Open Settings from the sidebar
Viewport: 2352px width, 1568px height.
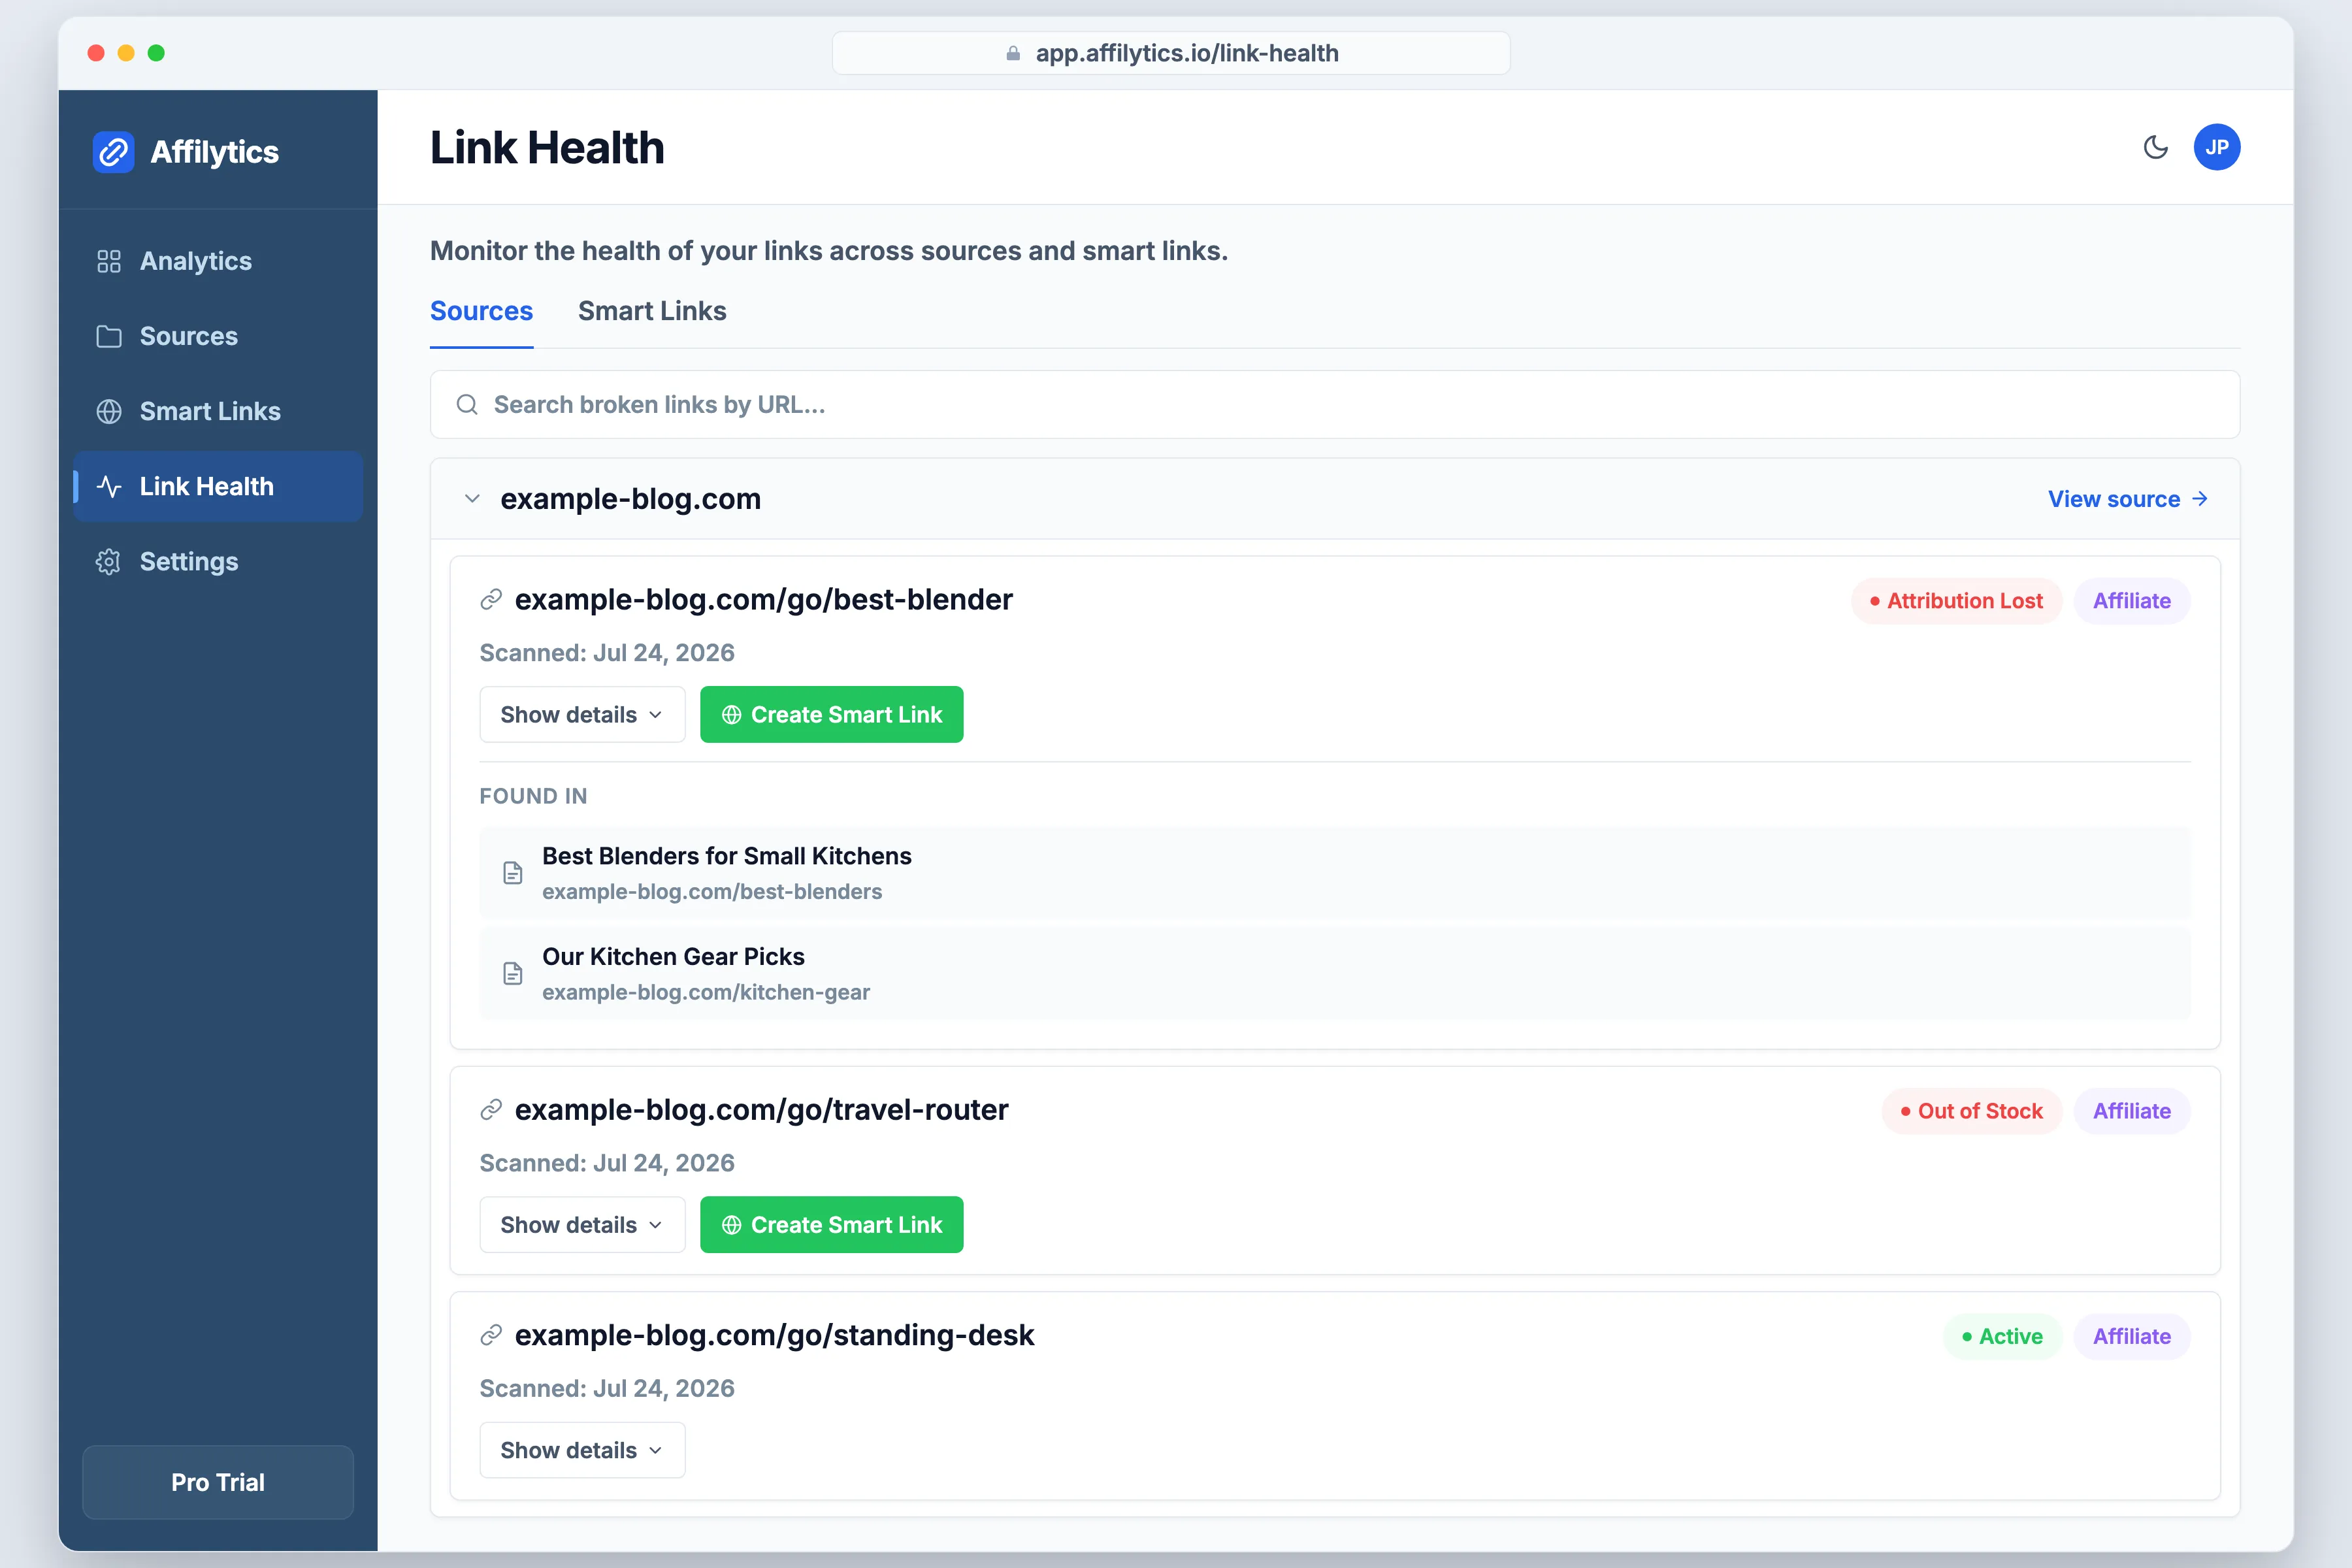(218, 562)
